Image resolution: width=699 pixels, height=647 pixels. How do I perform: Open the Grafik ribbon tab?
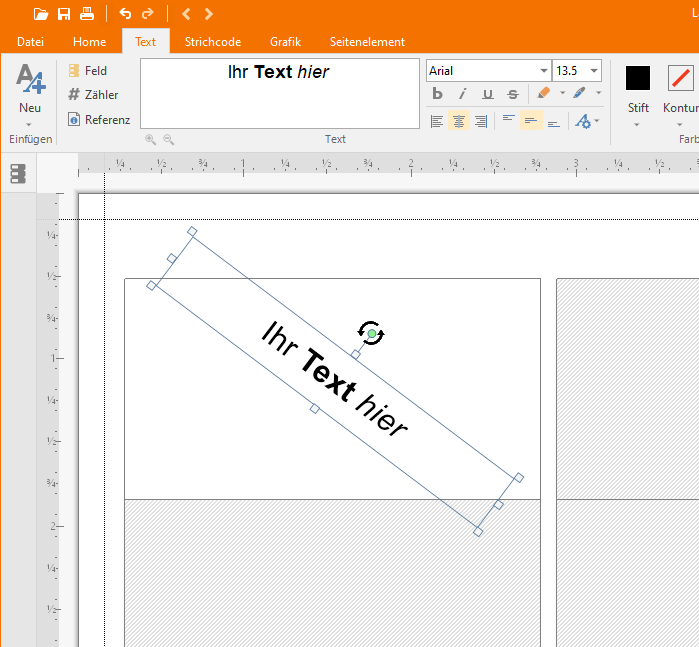[x=285, y=42]
